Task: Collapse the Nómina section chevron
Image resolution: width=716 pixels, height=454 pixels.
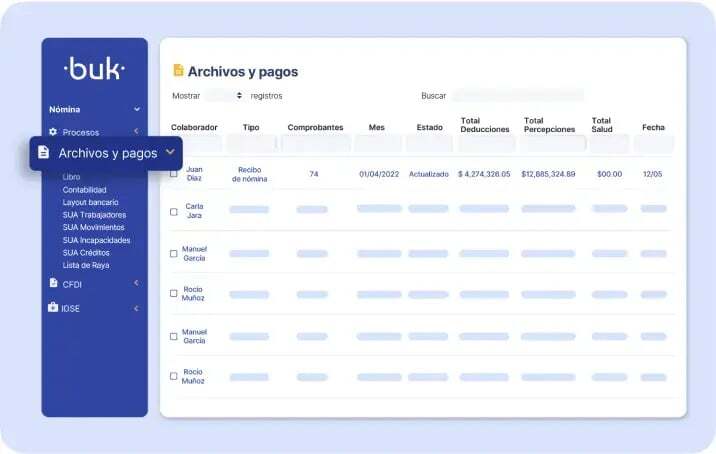Action: point(137,109)
